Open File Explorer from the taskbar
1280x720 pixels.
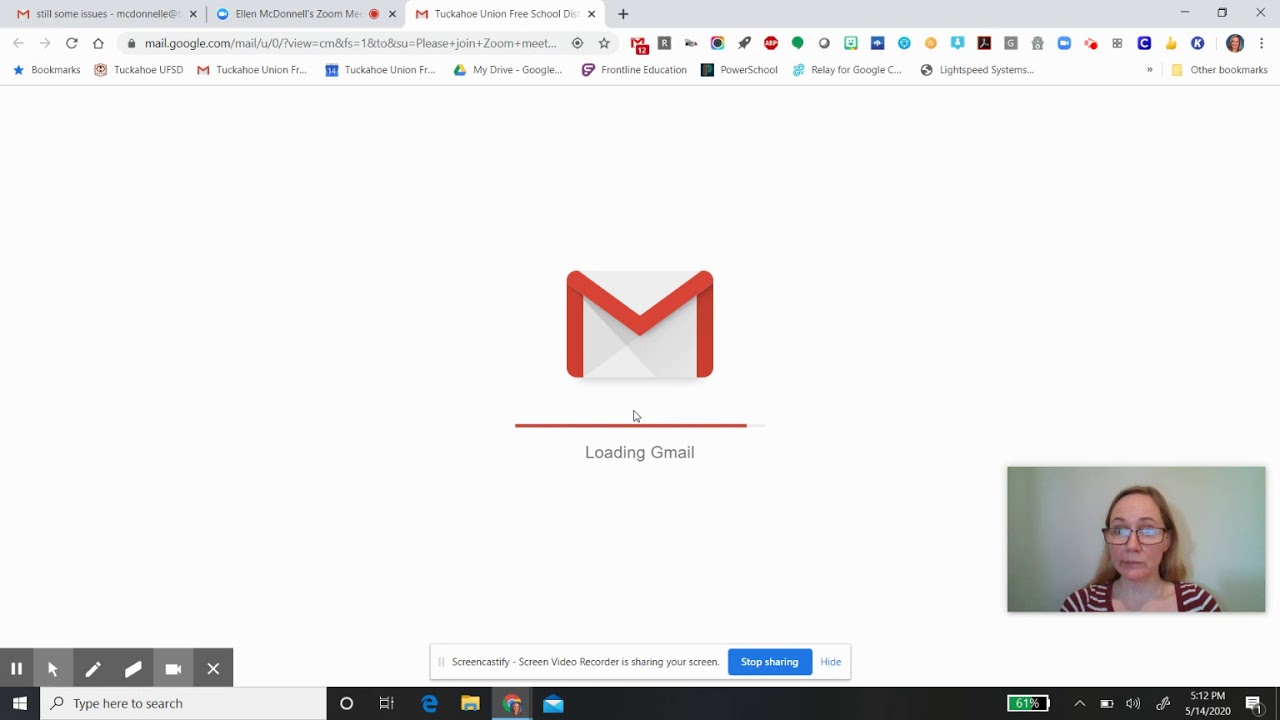tap(470, 703)
